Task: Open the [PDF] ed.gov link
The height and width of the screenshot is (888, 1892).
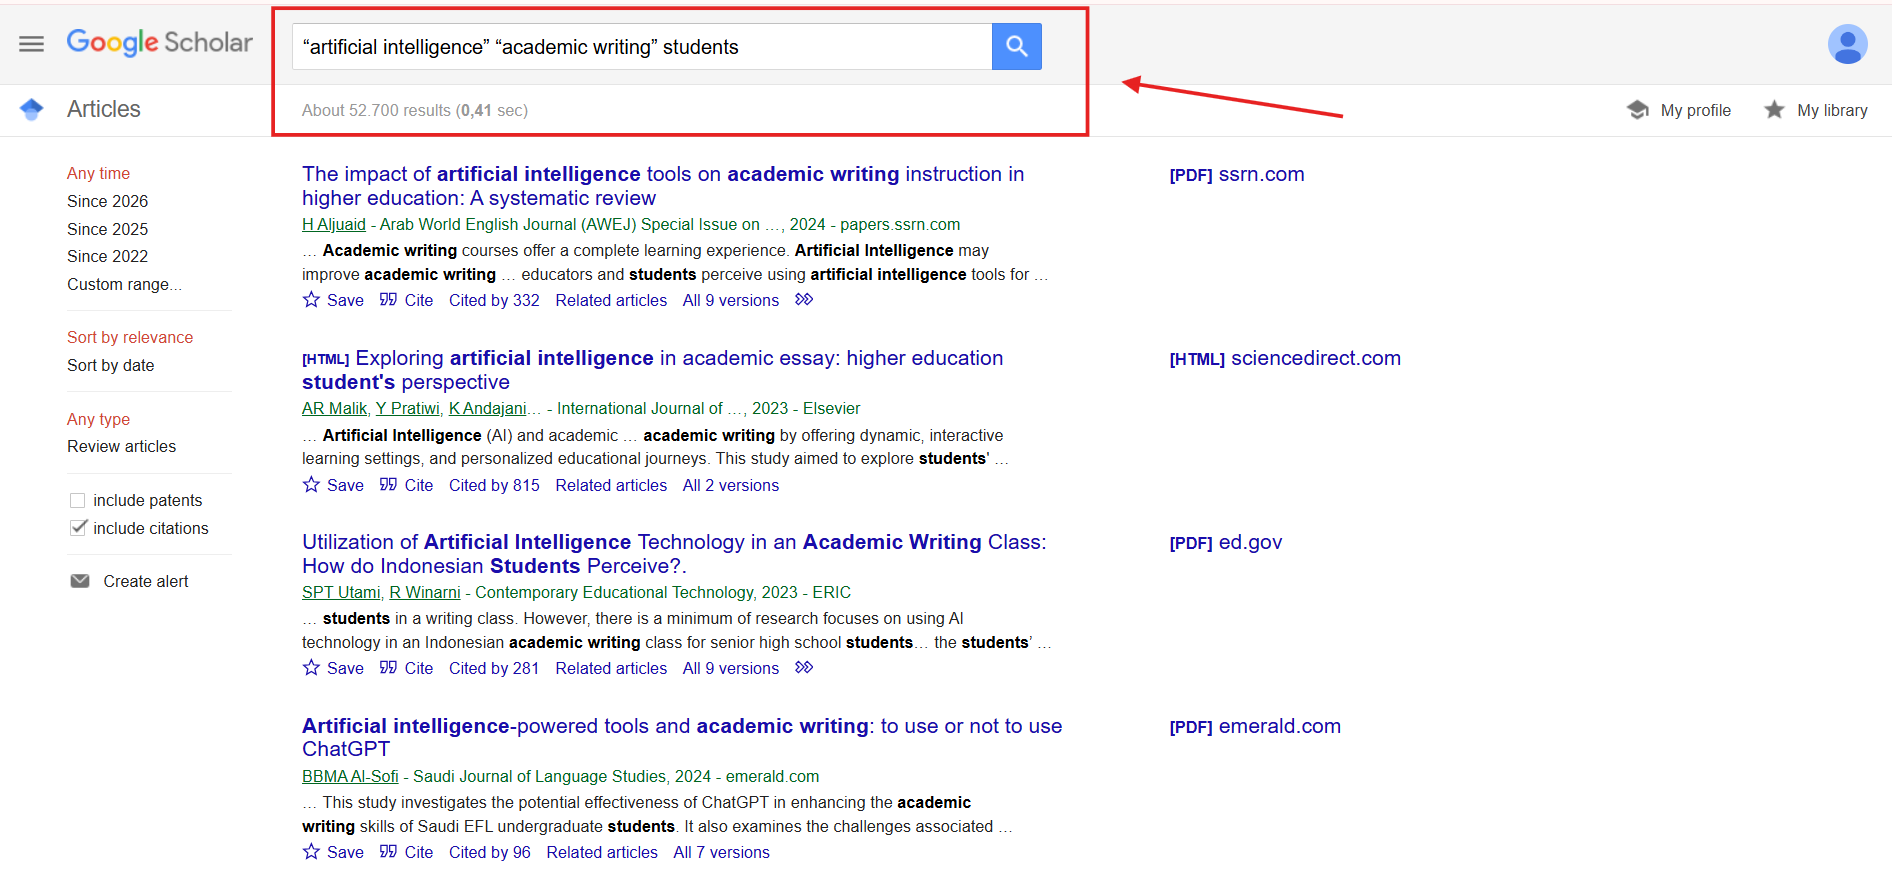Action: pos(1226,542)
